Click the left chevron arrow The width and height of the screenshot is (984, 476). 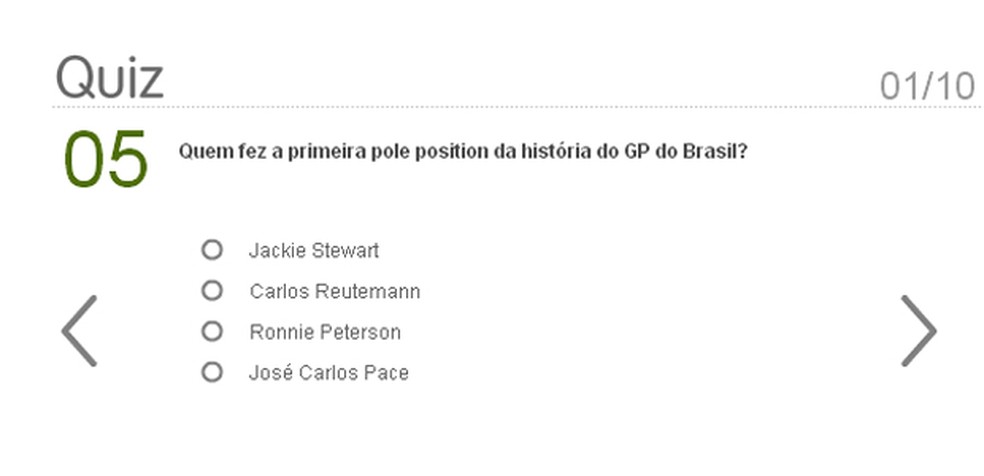79,331
